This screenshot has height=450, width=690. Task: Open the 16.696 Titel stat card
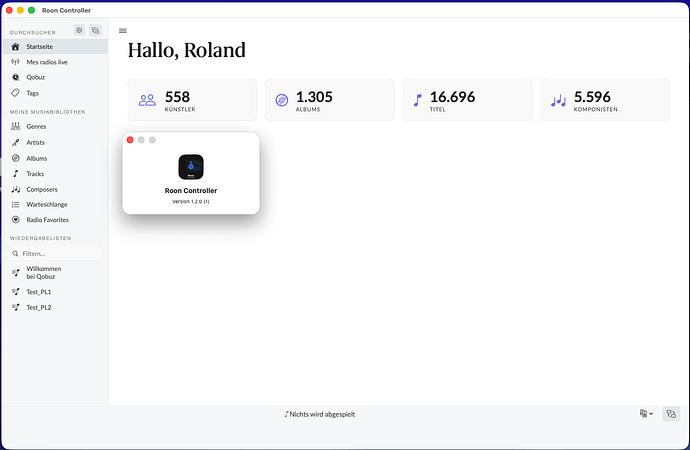click(x=467, y=100)
